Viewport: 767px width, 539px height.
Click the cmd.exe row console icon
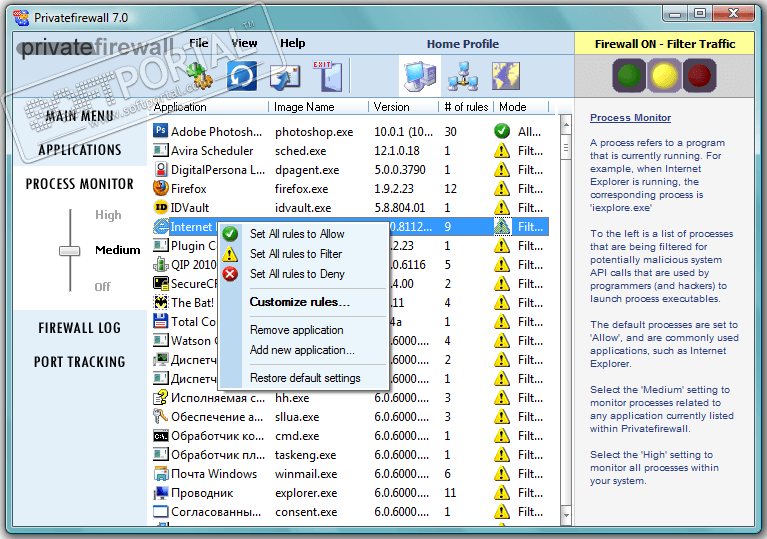coord(160,435)
